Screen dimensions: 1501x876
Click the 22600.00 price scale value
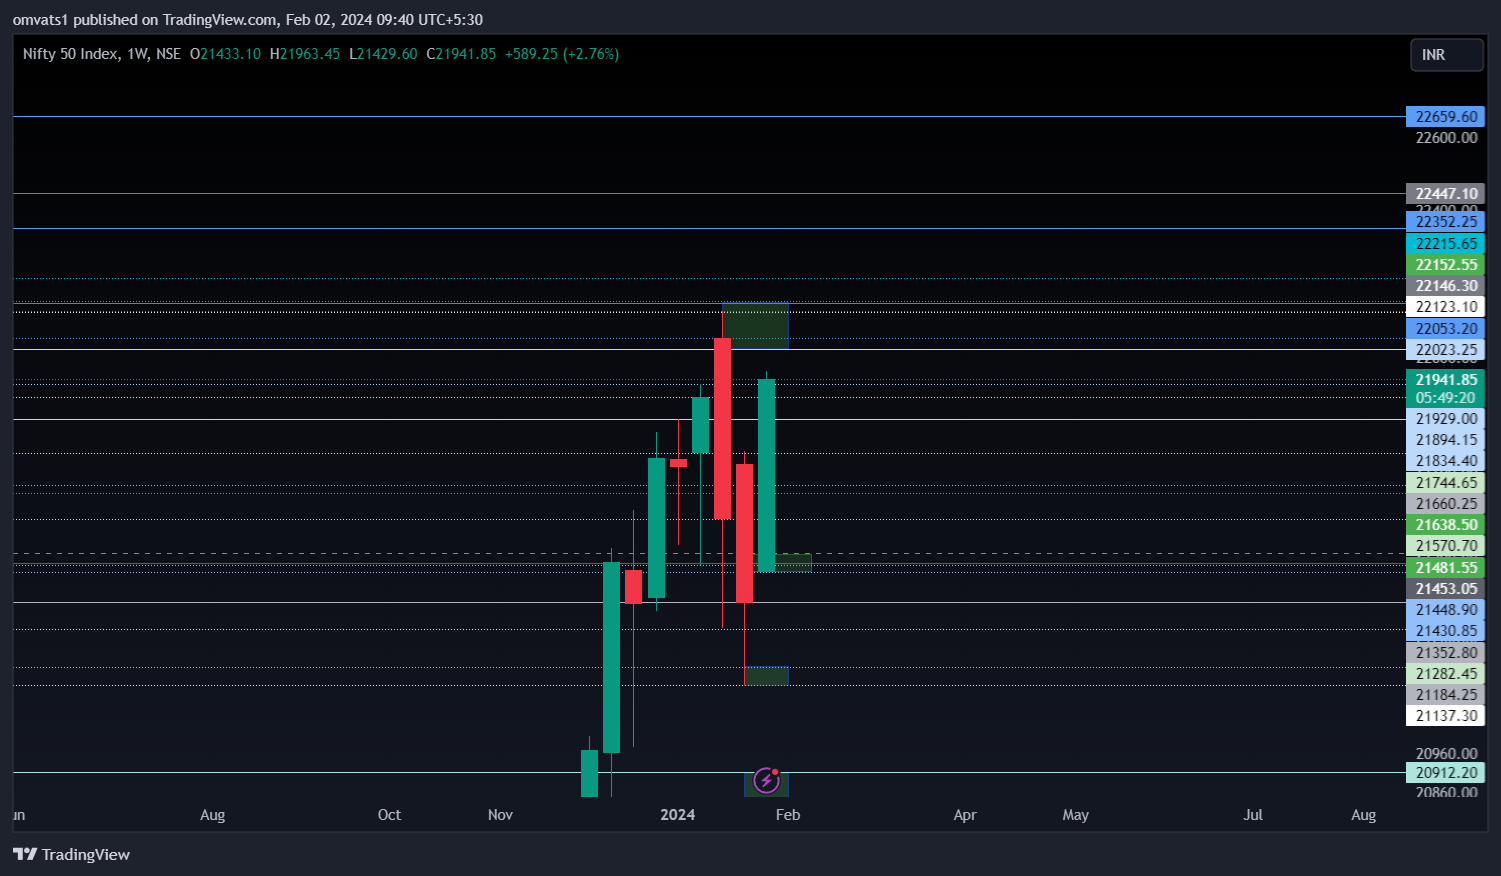(1446, 138)
